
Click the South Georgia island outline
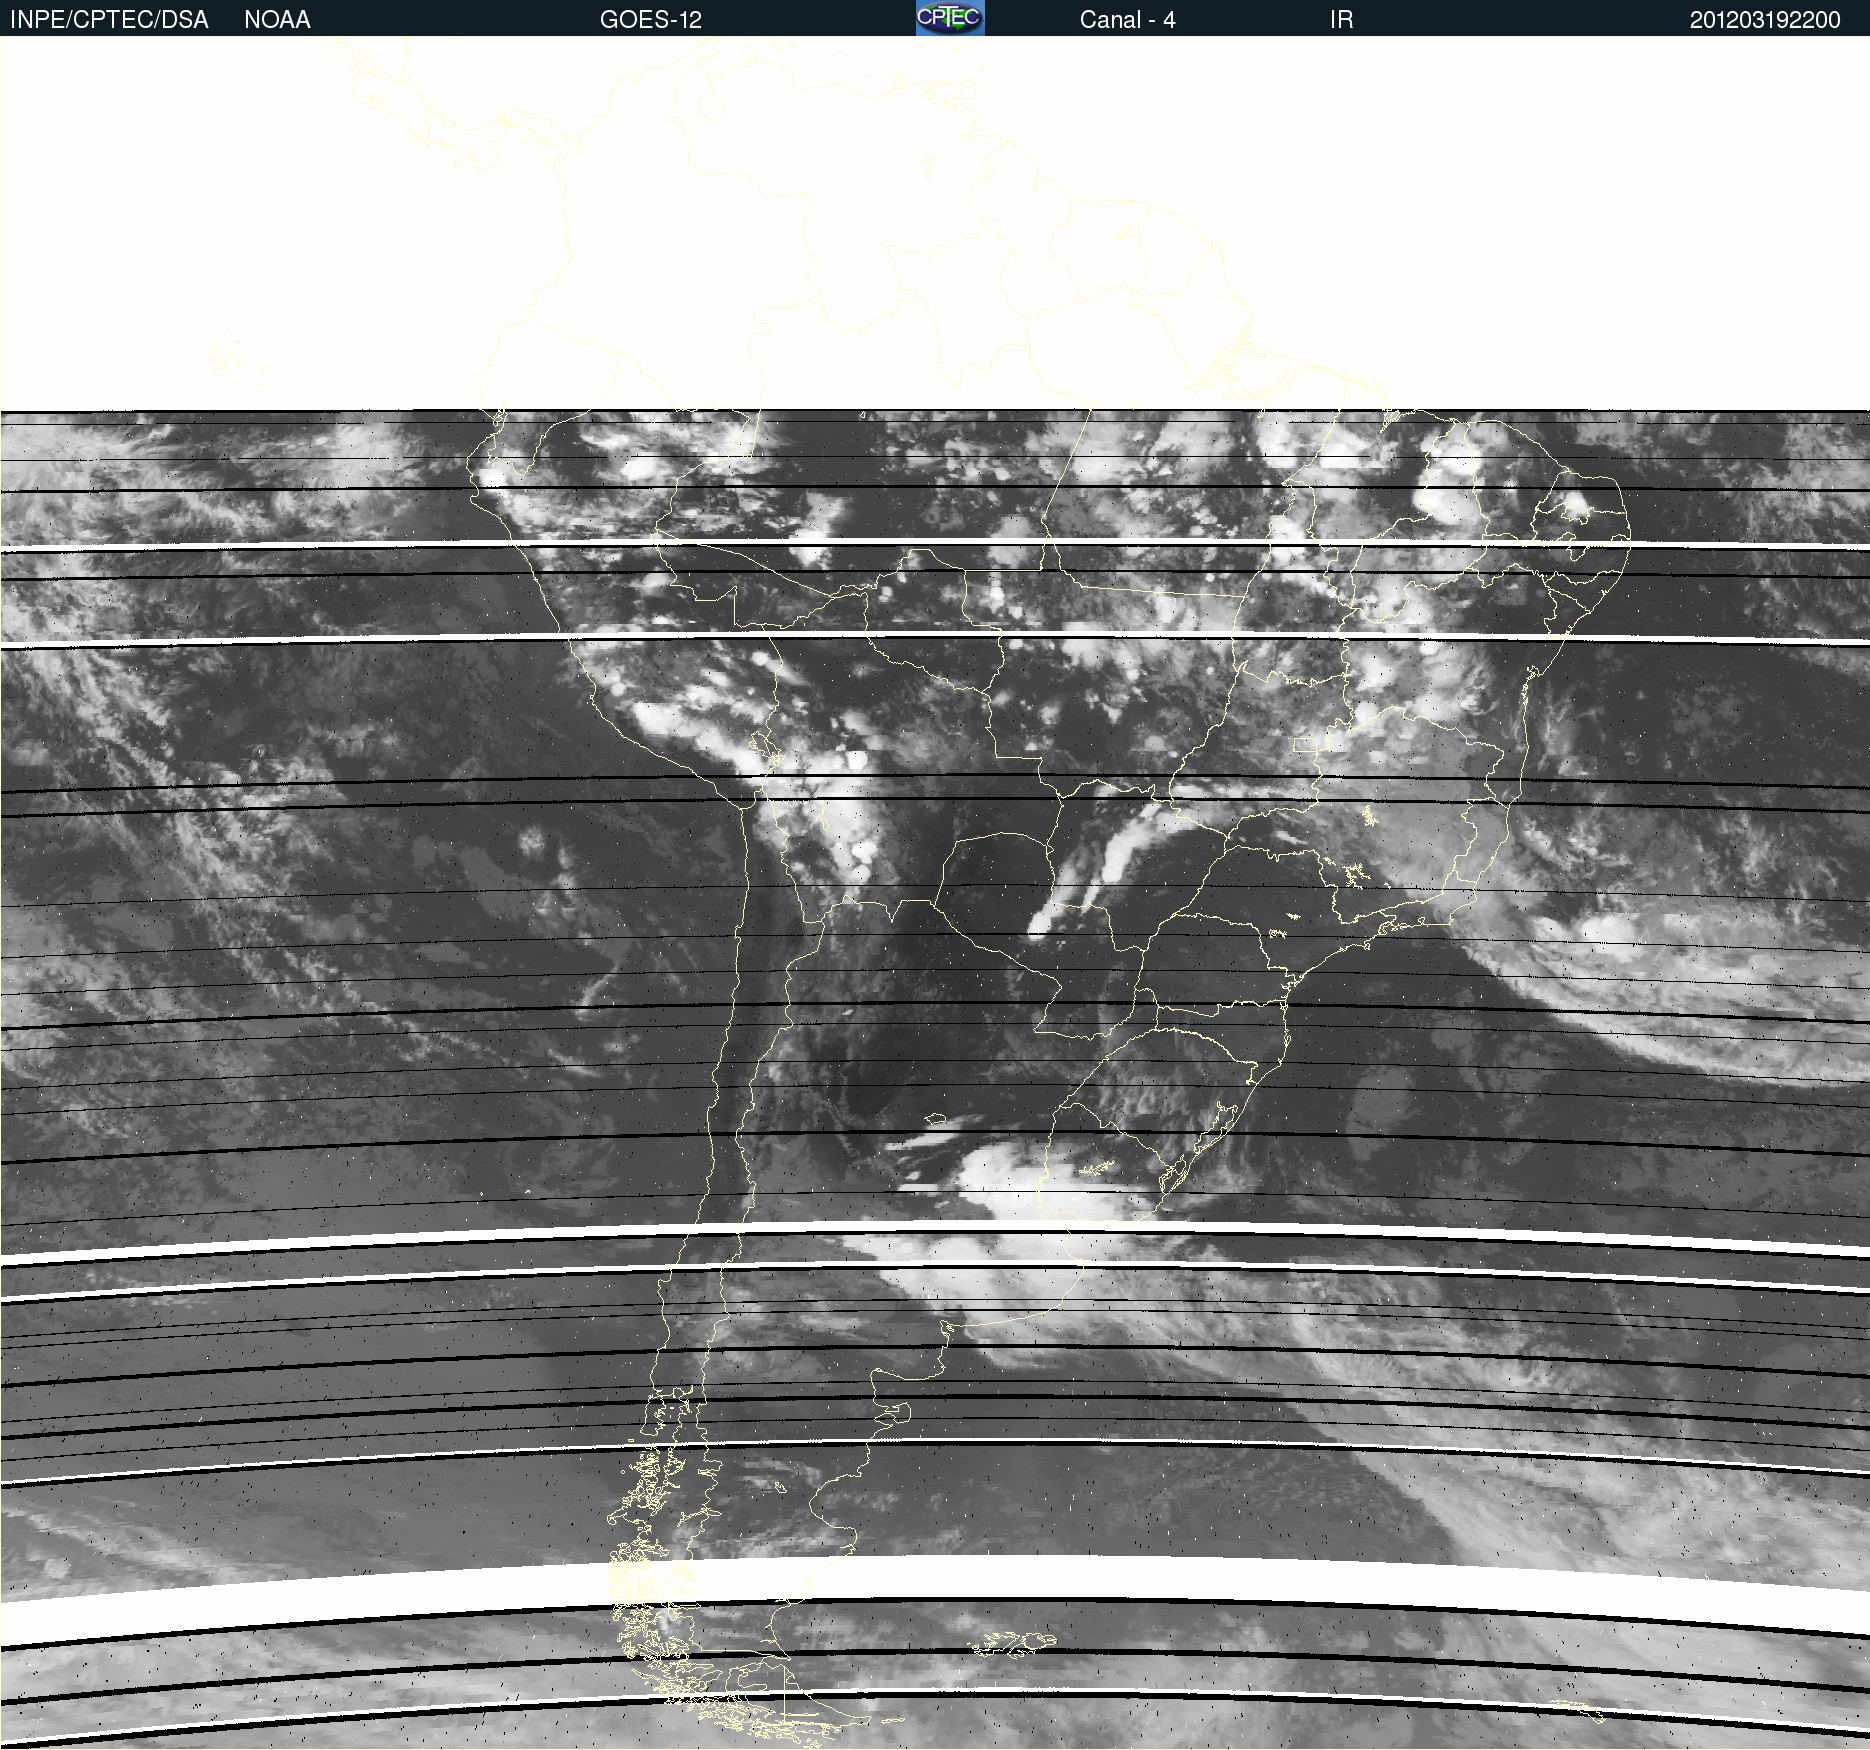point(1580,1711)
